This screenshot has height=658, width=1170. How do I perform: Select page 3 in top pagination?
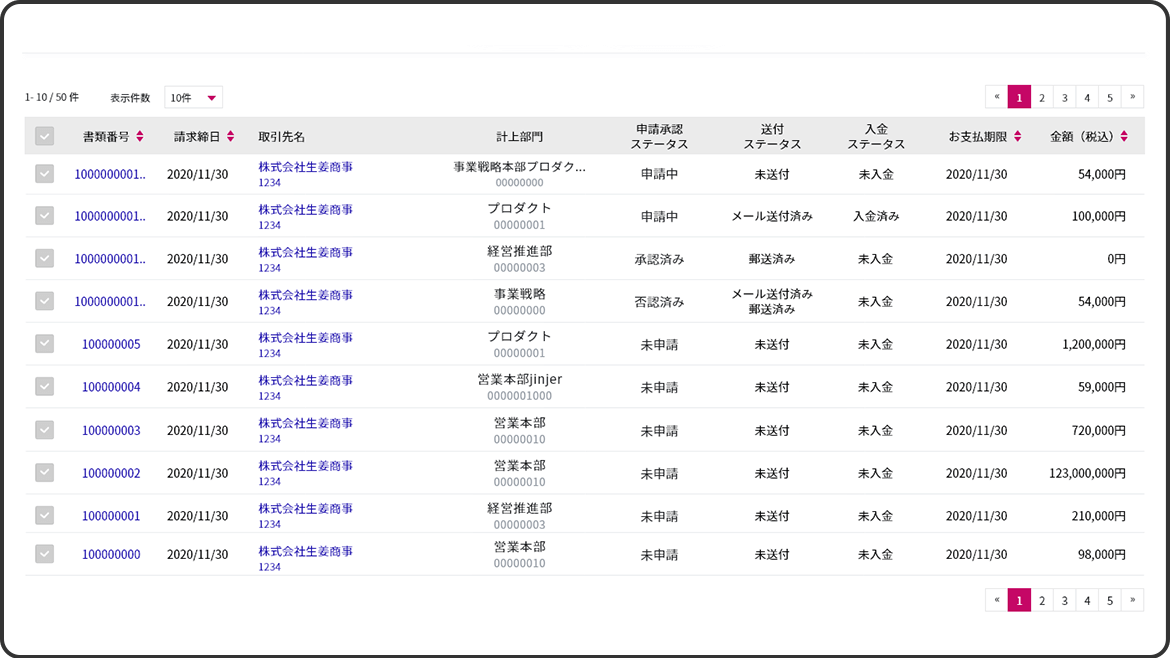(x=1065, y=97)
